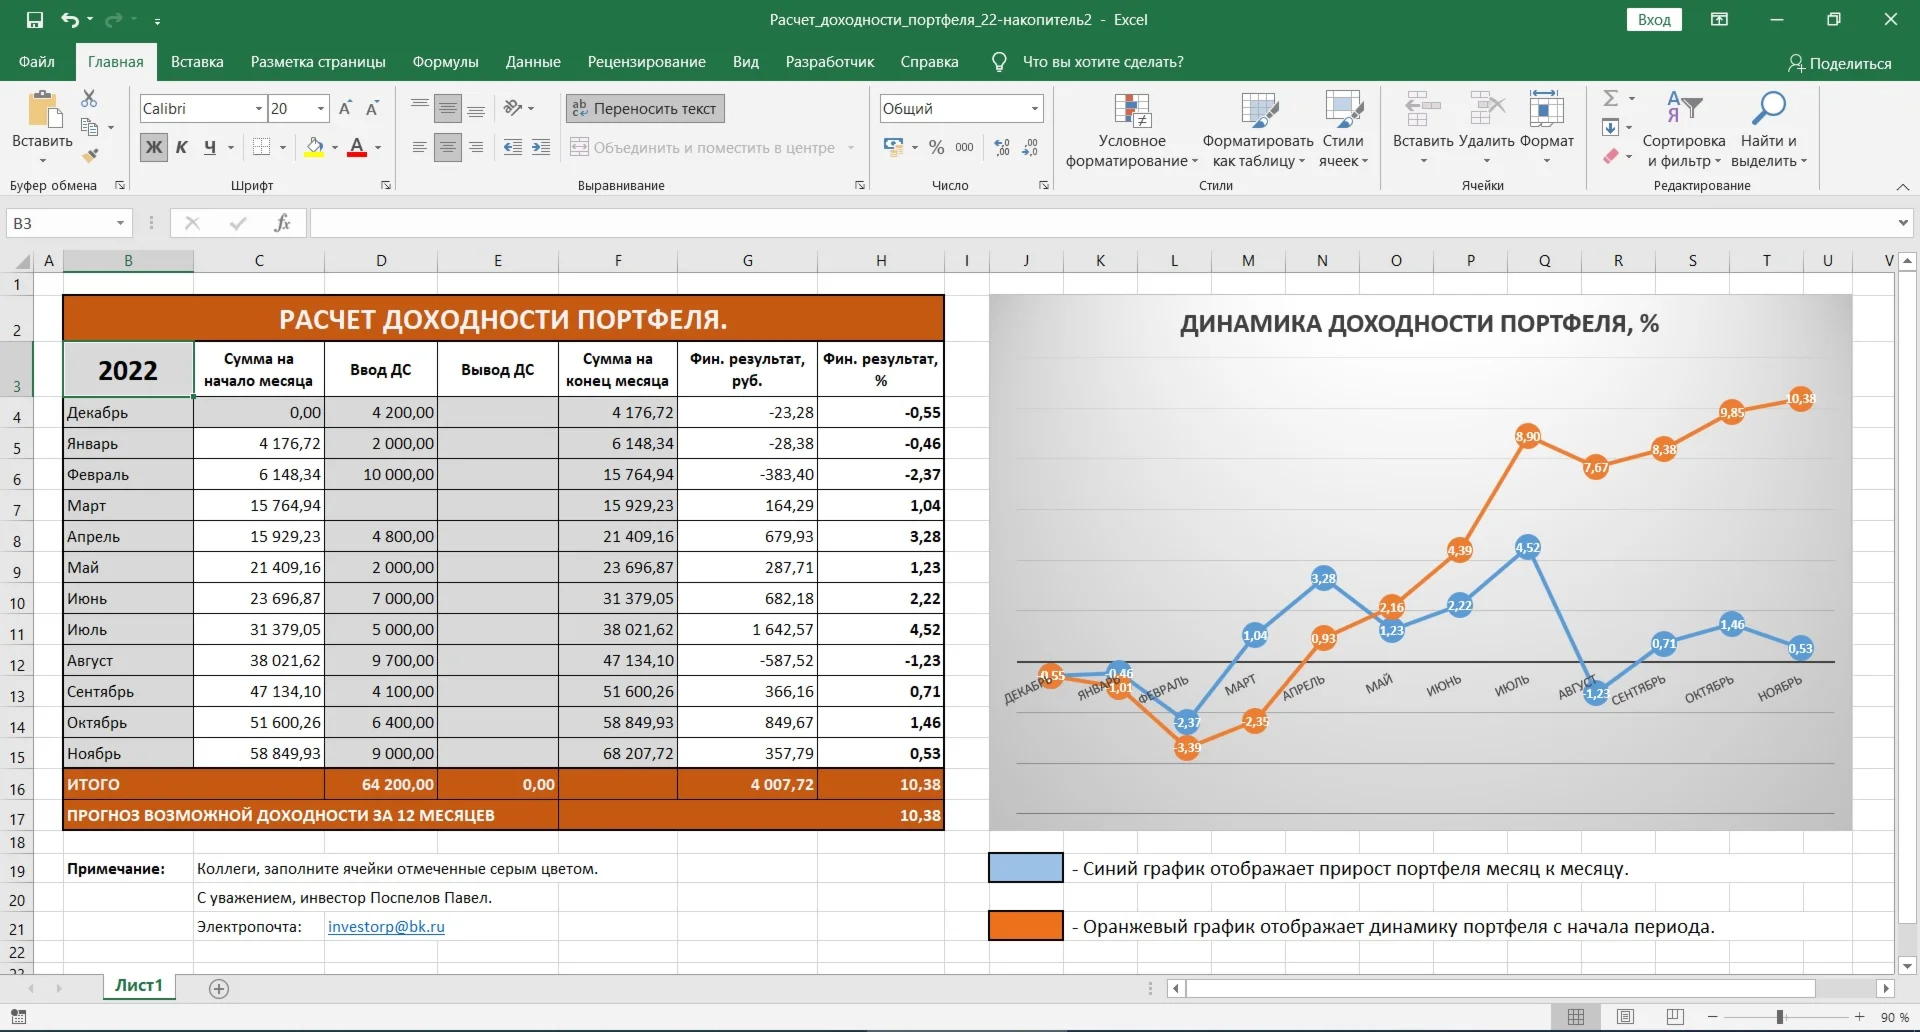Viewport: 1920px width, 1032px height.
Task: Toggle Italic formatting button
Action: tap(182, 148)
